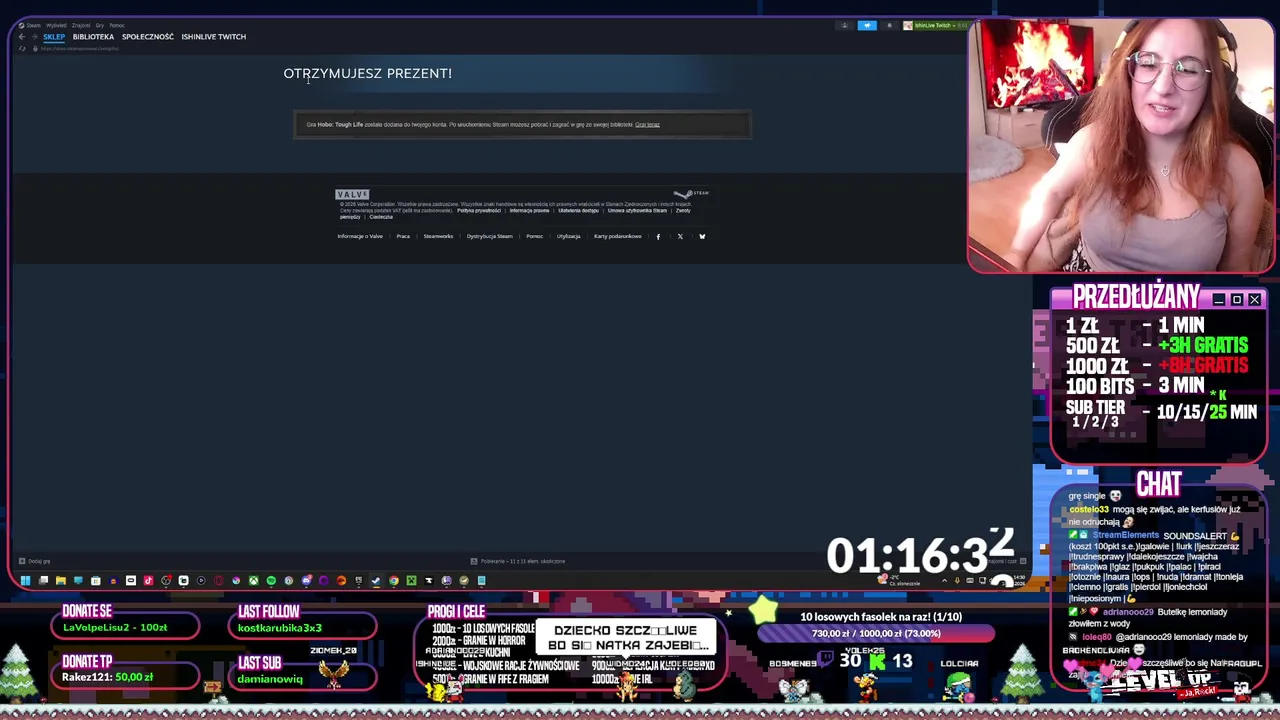Open the Xbox app on taskbar

[254, 580]
